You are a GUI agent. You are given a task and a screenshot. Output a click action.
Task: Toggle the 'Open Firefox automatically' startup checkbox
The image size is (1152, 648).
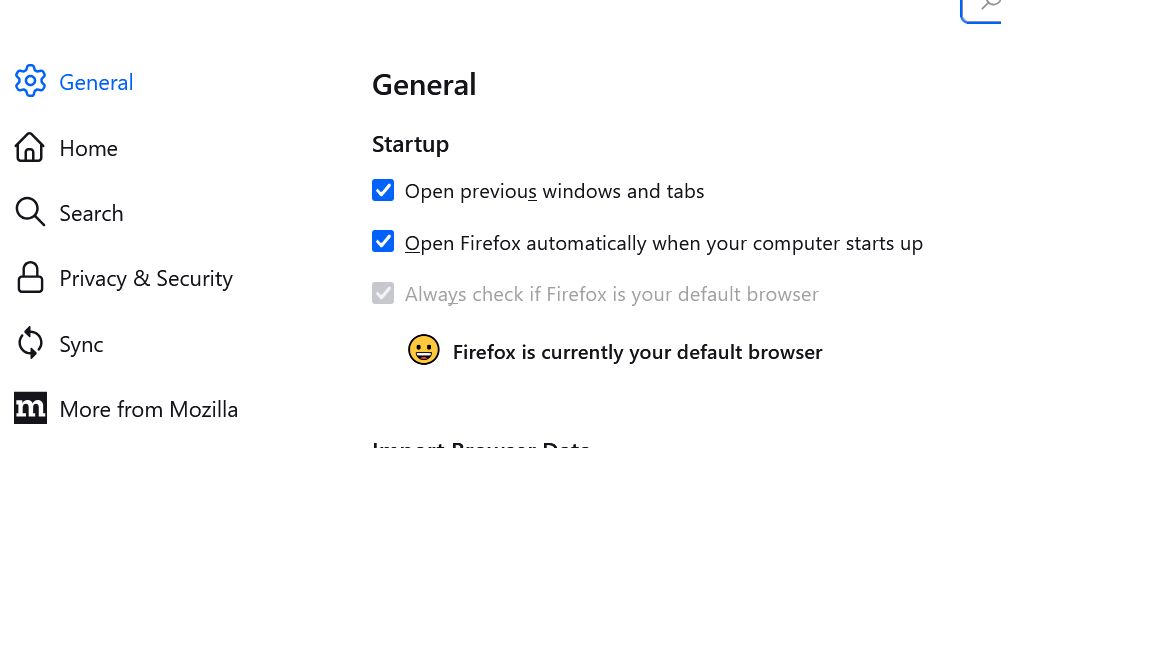point(383,241)
